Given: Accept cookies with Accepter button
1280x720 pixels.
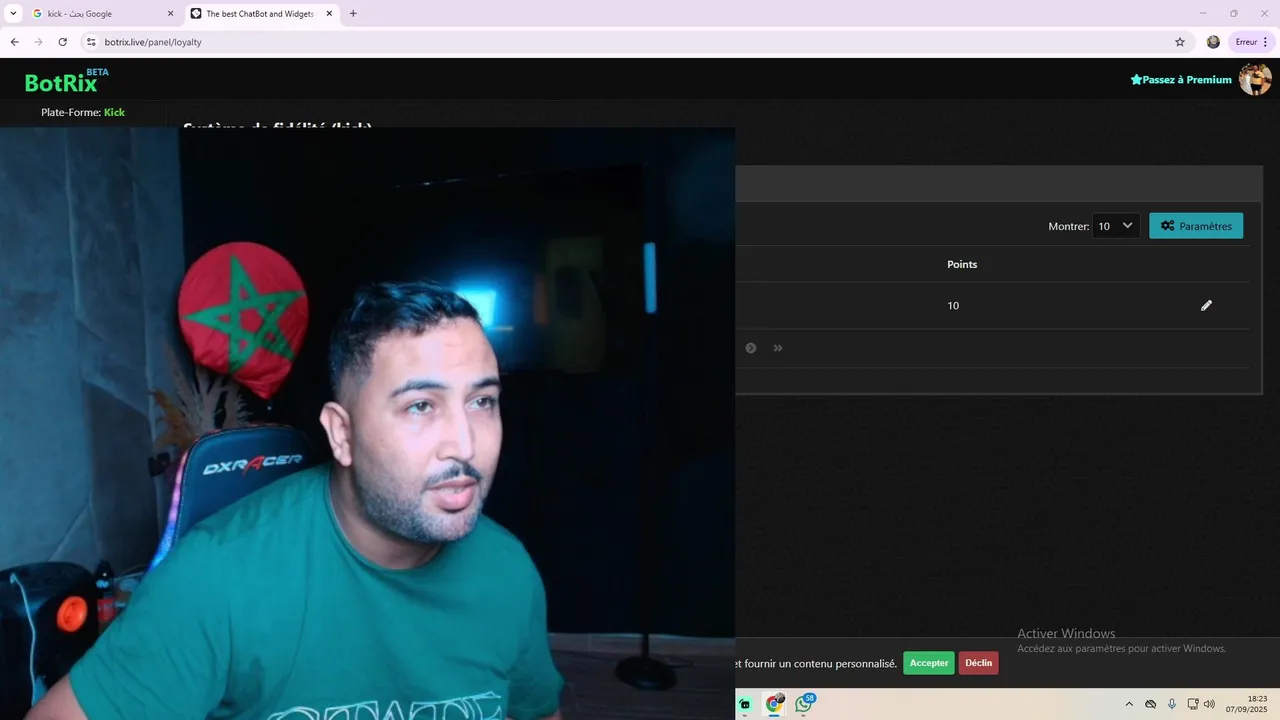Looking at the screenshot, I should pyautogui.click(x=929, y=663).
